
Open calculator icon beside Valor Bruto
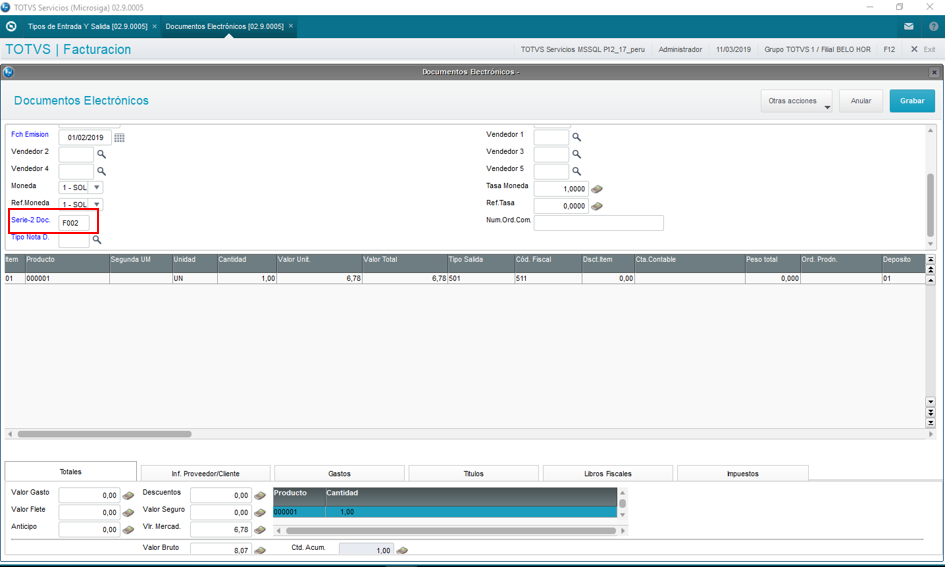(260, 550)
